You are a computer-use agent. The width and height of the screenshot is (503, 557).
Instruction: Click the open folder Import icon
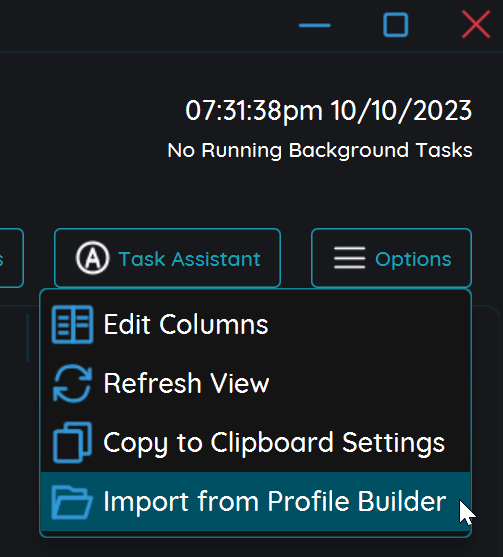[72, 502]
